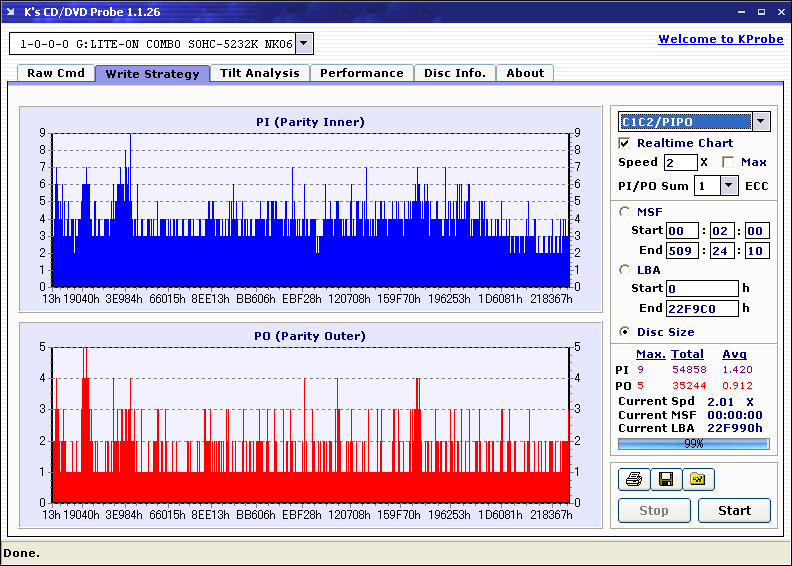Toggle the Max speed checkbox
The height and width of the screenshot is (566, 792).
[x=728, y=162]
